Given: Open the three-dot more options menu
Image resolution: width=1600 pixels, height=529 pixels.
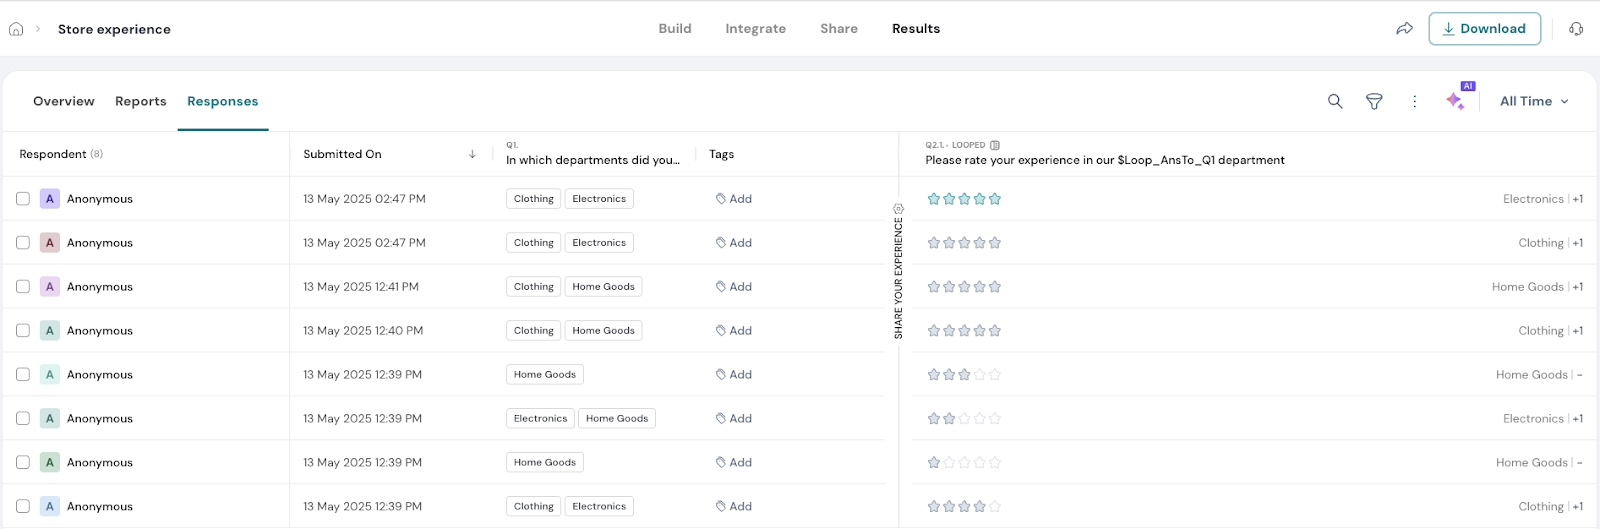Looking at the screenshot, I should click(1414, 101).
